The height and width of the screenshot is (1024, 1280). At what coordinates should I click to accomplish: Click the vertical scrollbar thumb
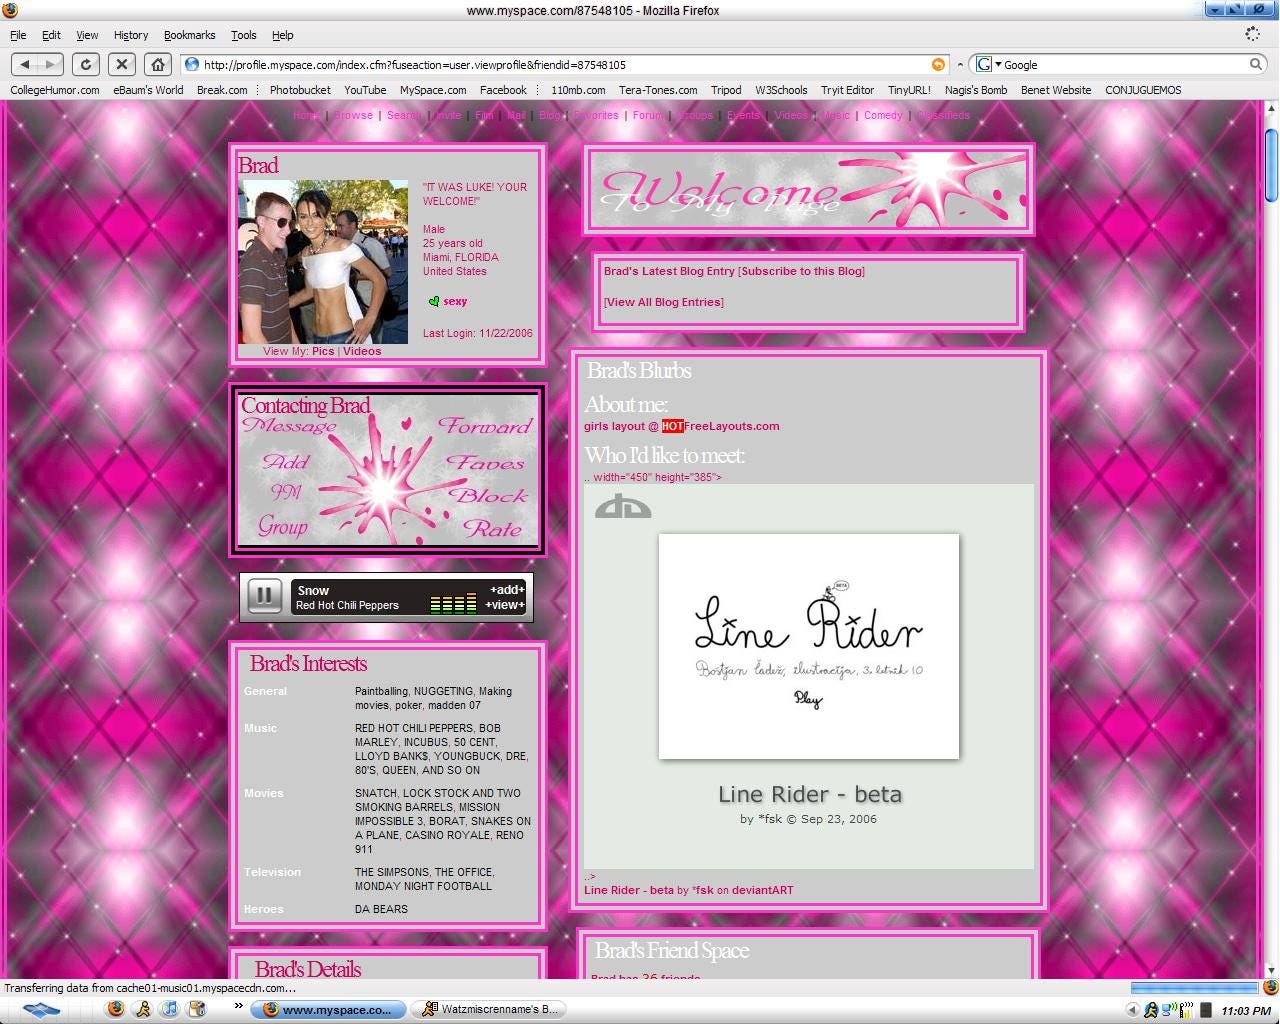(1271, 165)
